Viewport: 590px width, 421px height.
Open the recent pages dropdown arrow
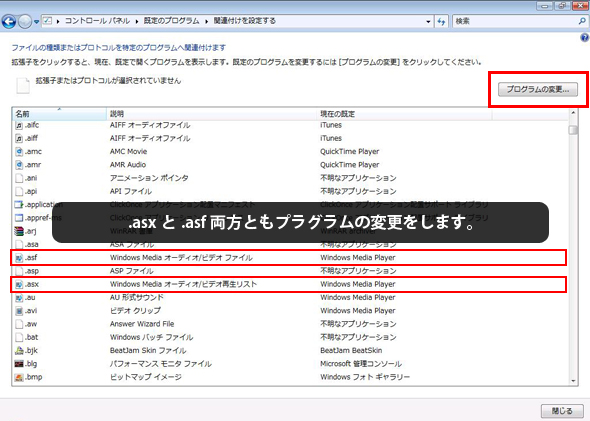coord(36,22)
